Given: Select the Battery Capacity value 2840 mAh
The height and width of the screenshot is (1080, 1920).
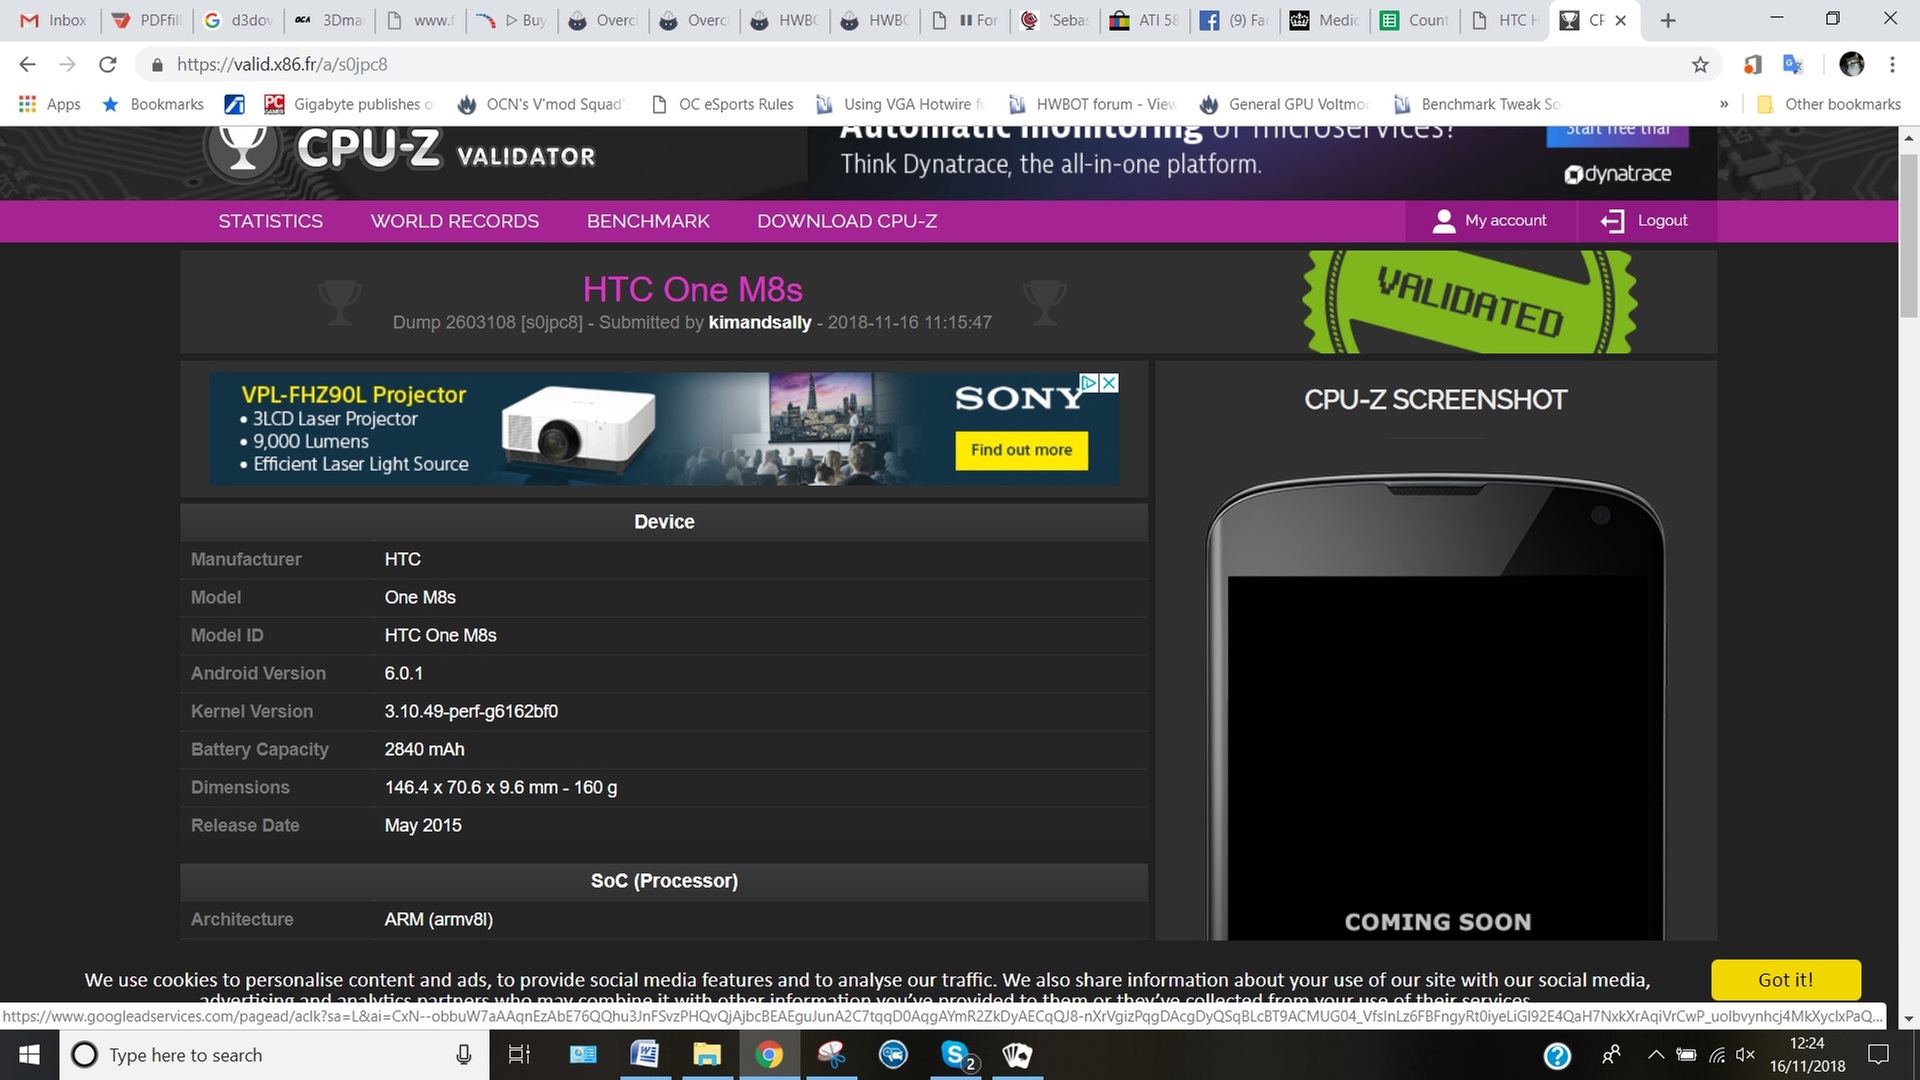Looking at the screenshot, I should pyautogui.click(x=424, y=749).
